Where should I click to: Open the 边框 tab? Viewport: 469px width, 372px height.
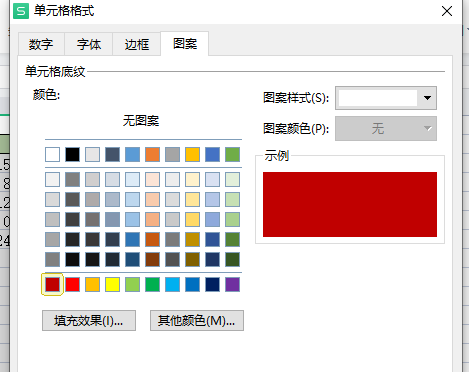[x=137, y=44]
